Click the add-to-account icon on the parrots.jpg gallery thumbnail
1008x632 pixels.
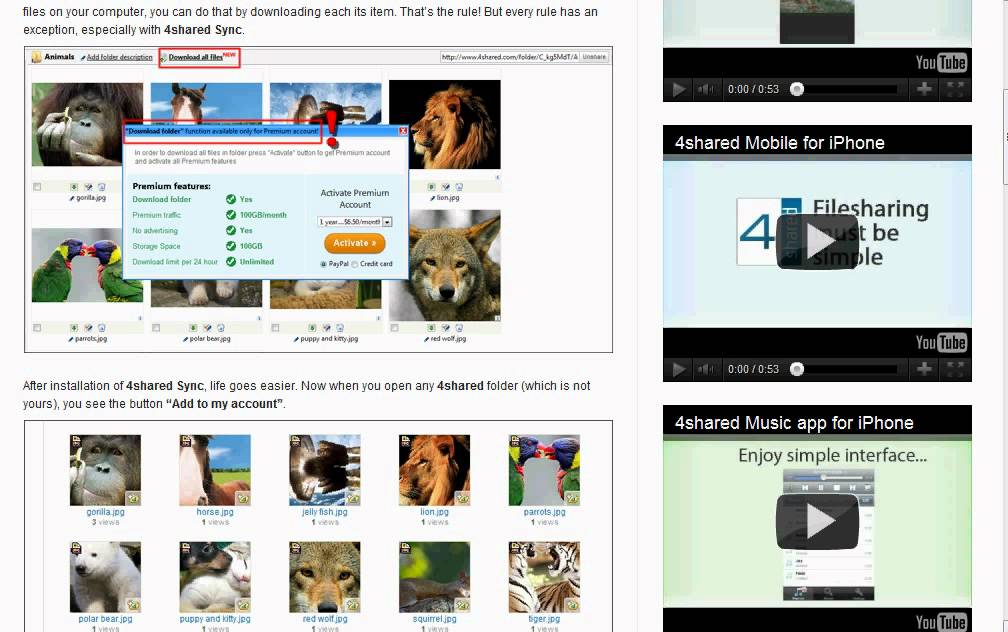(572, 498)
